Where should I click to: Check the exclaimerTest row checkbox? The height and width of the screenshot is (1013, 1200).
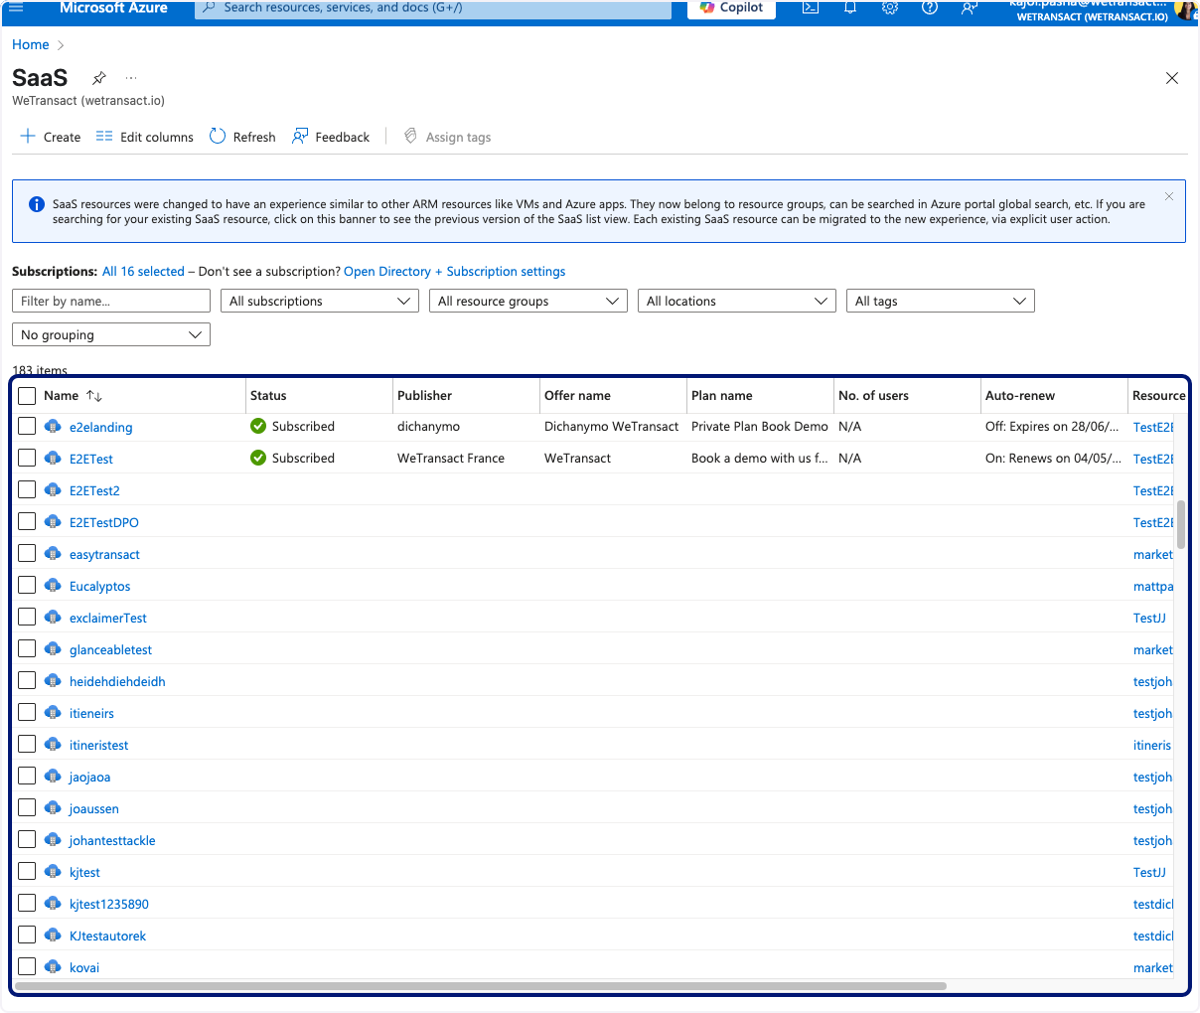coord(27,617)
